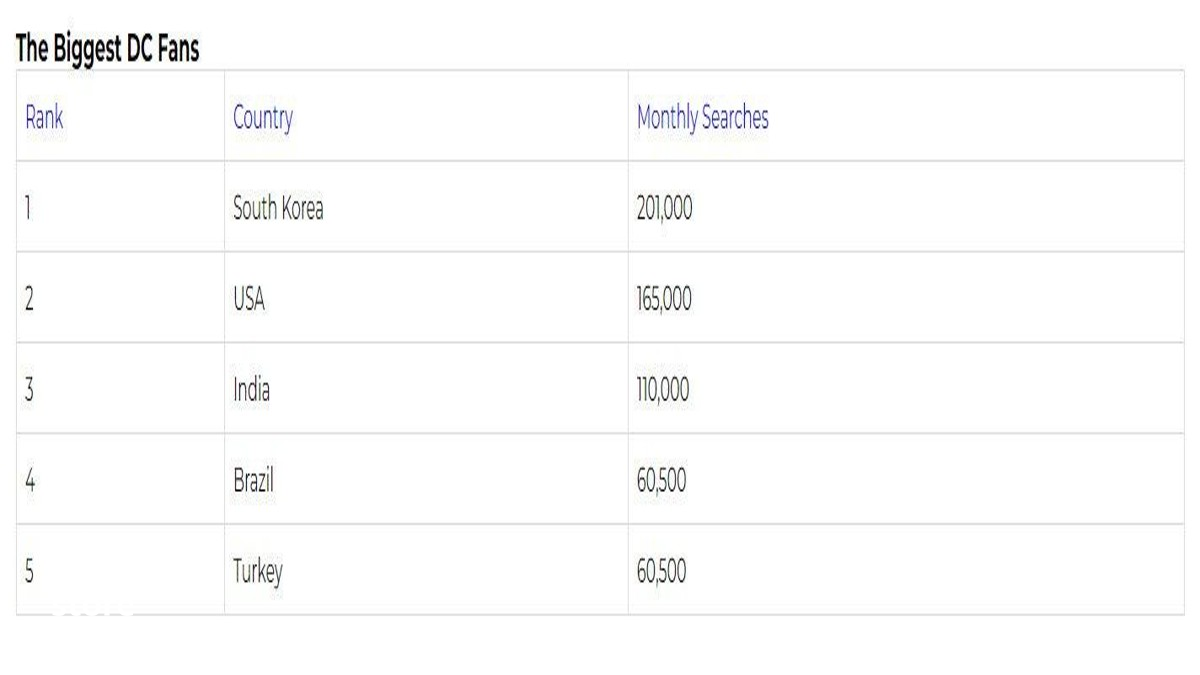Select the South Korea country cell
Viewport: 1200px width, 675px height.
click(x=278, y=209)
